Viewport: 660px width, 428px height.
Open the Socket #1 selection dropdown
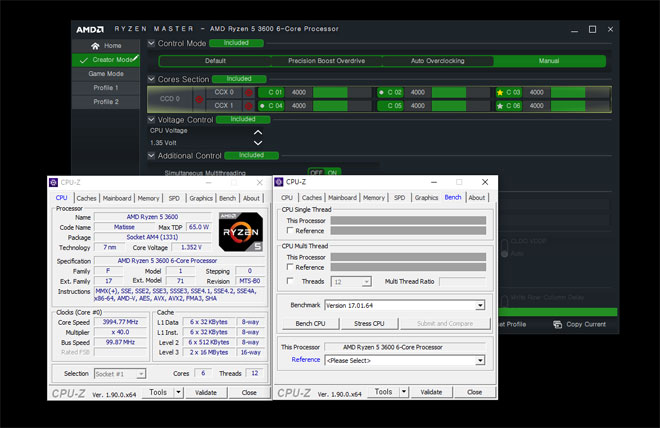141,374
